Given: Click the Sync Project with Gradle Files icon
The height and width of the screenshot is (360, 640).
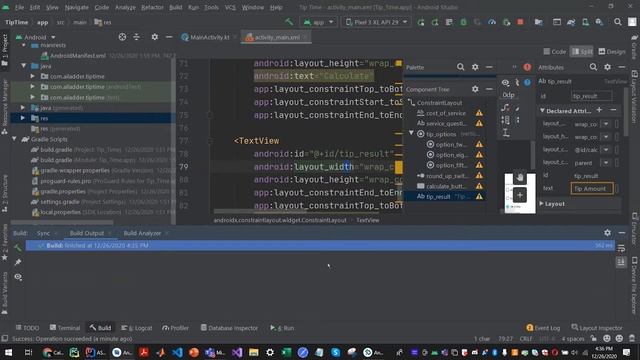Looking at the screenshot, I should (x=571, y=22).
